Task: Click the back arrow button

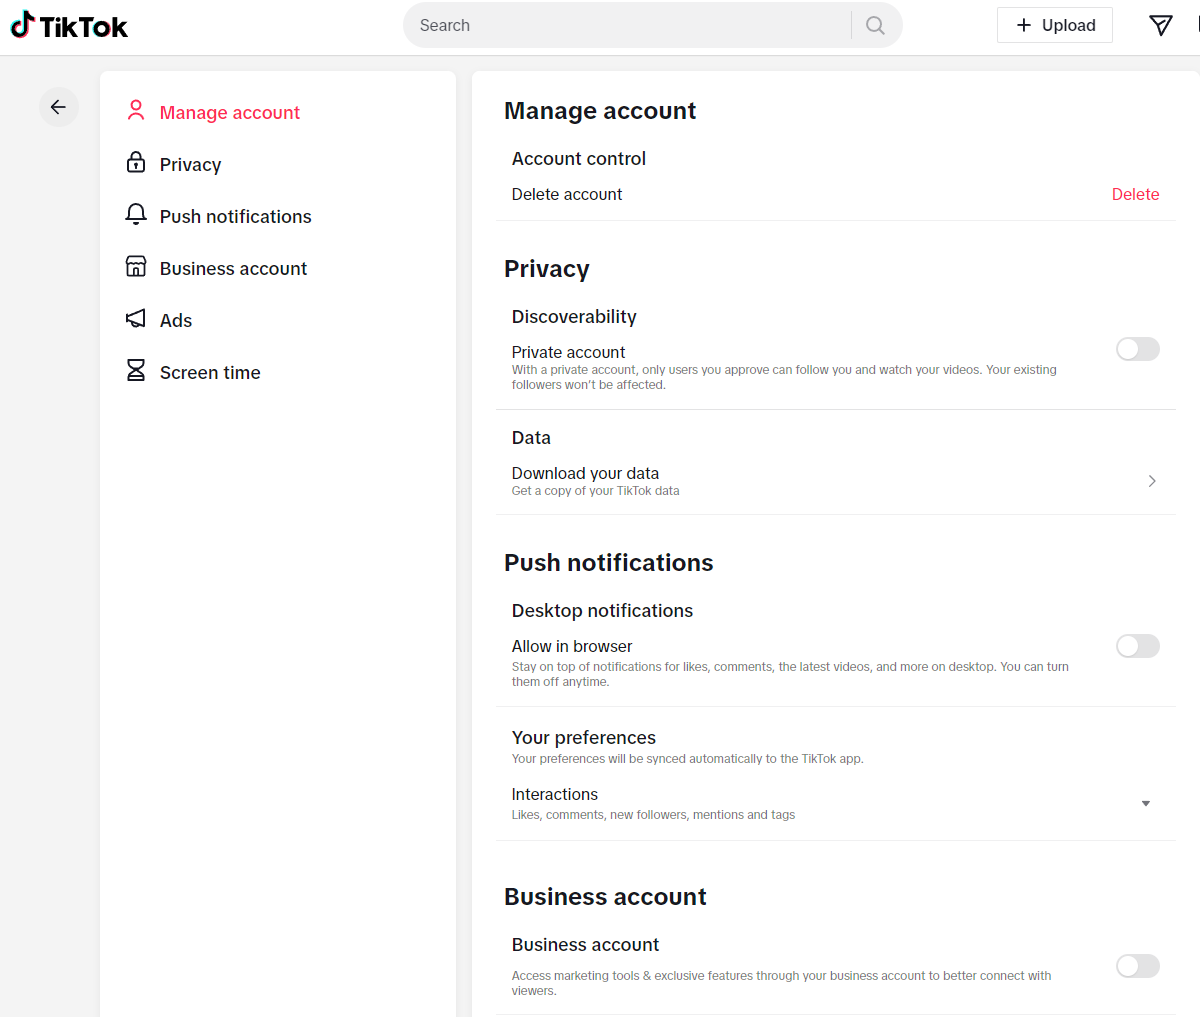Action: click(x=58, y=107)
